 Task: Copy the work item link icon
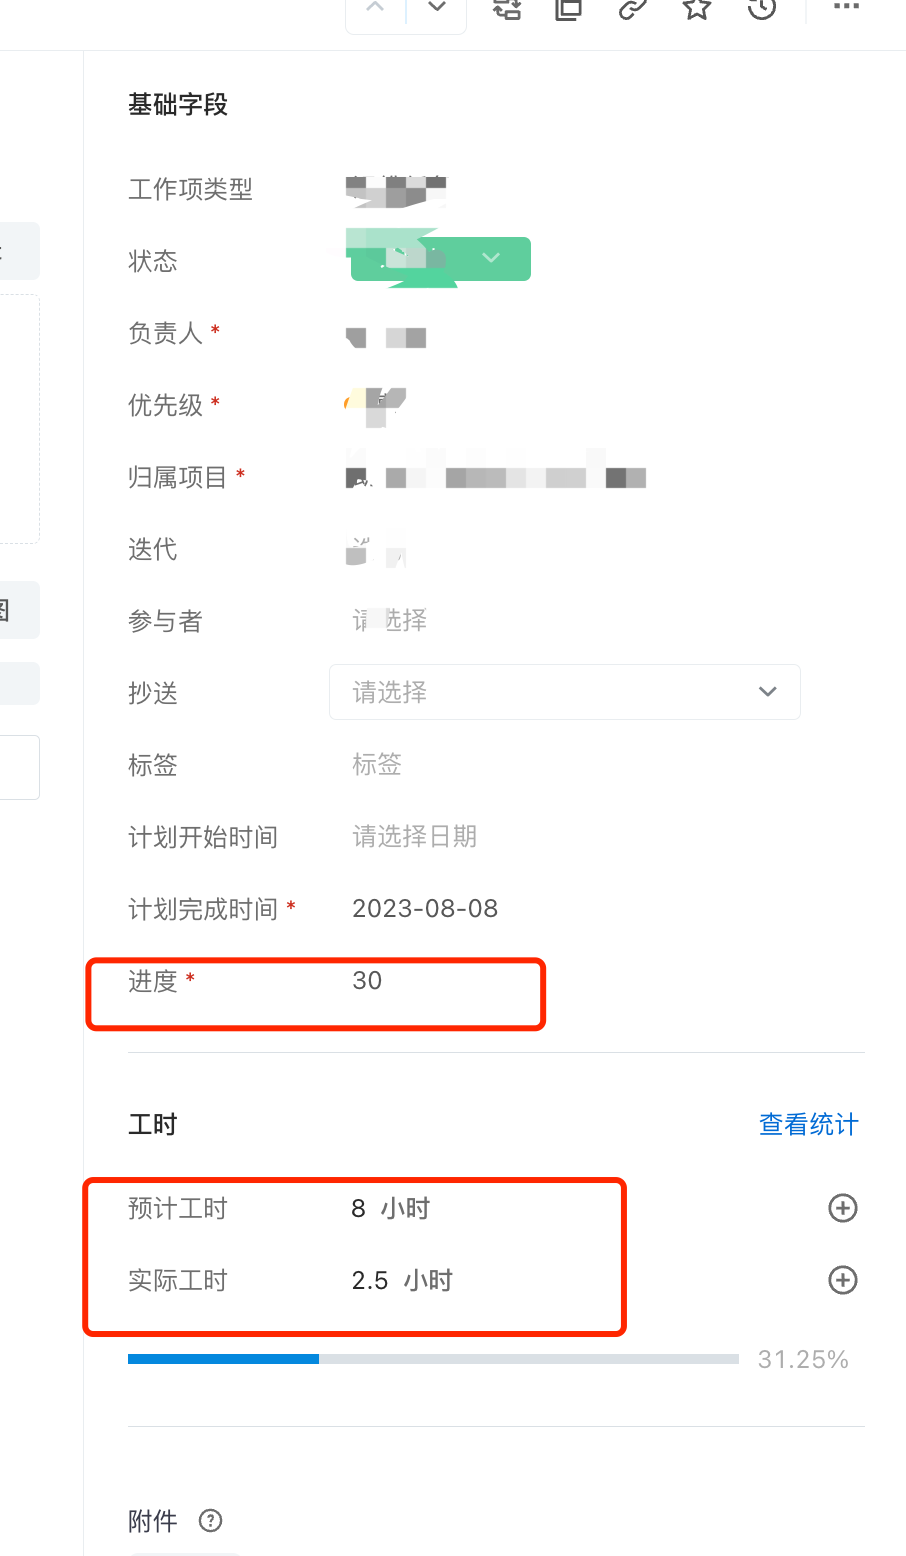point(632,9)
